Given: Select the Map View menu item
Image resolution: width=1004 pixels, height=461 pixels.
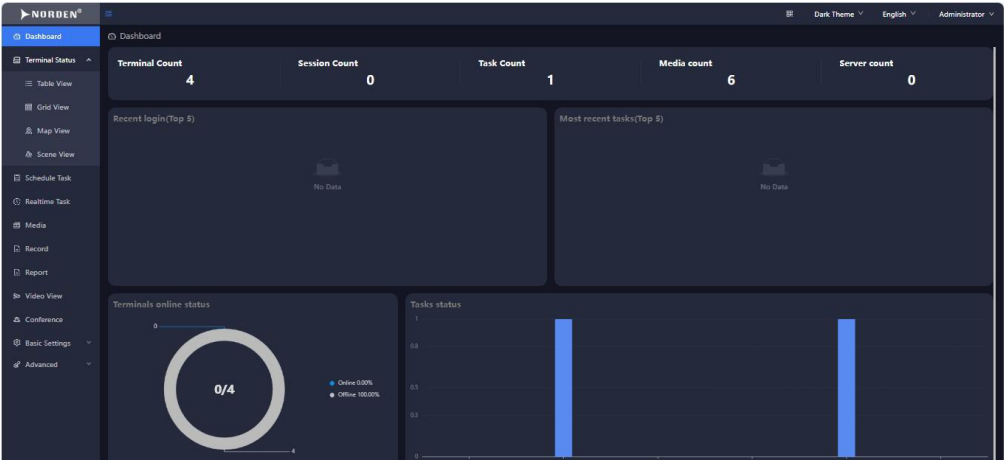Looking at the screenshot, I should click(53, 131).
